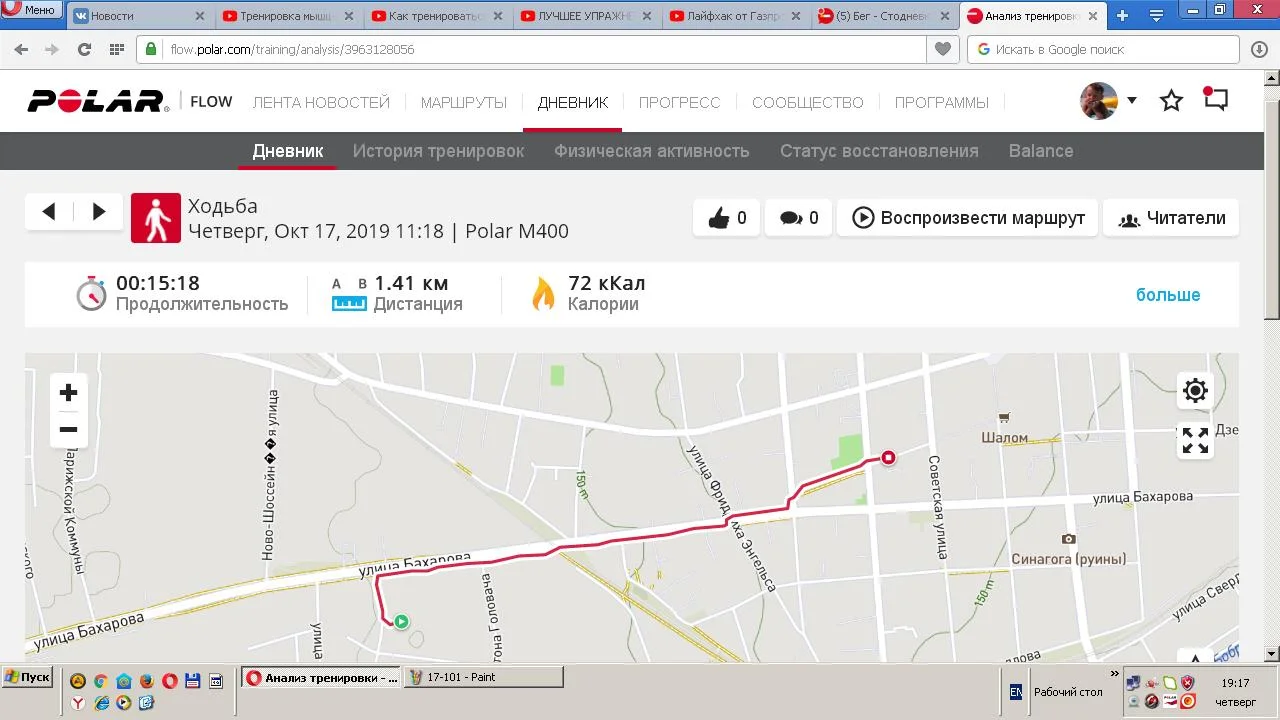Viewport: 1280px width, 720px height.
Task: Go to the next training with right arrow
Action: pyautogui.click(x=98, y=211)
